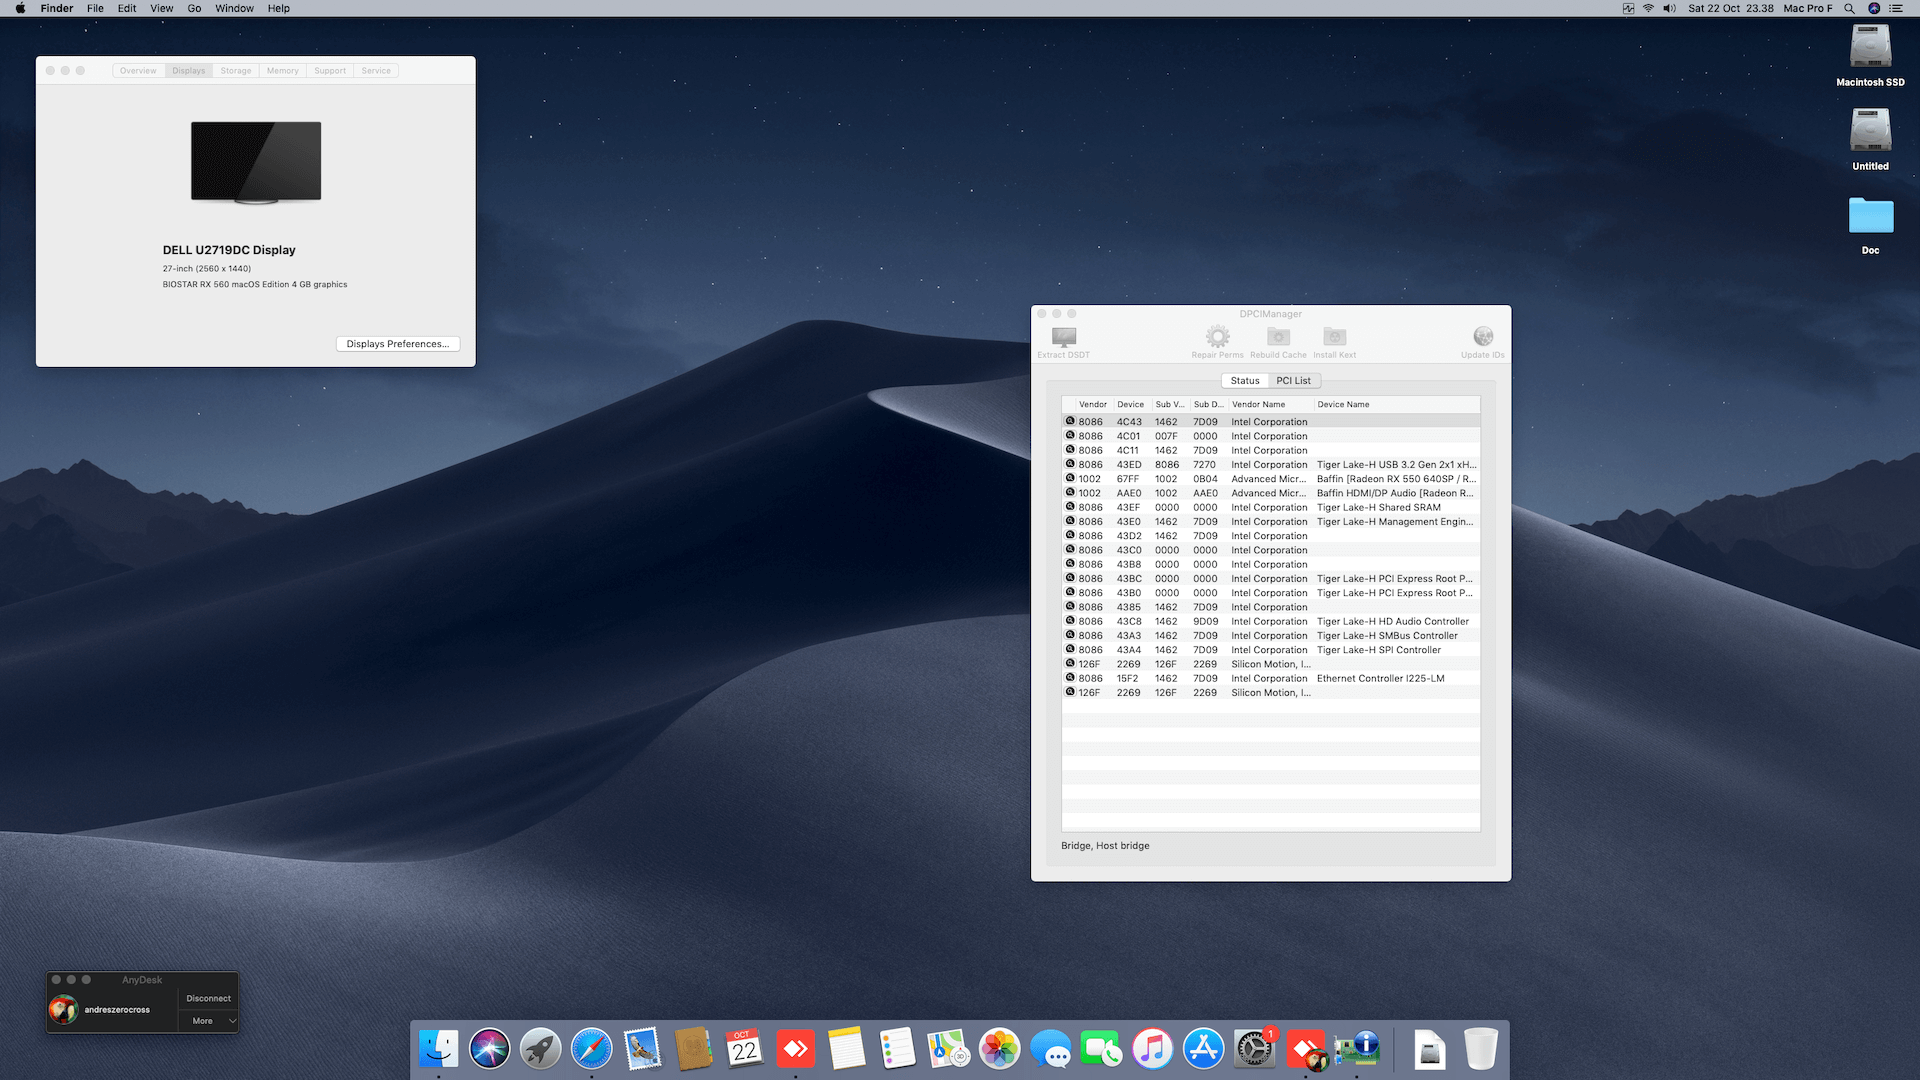Select row Tiger Lake-H HD Audio Controller
The height and width of the screenshot is (1080, 1920).
[1271, 622]
